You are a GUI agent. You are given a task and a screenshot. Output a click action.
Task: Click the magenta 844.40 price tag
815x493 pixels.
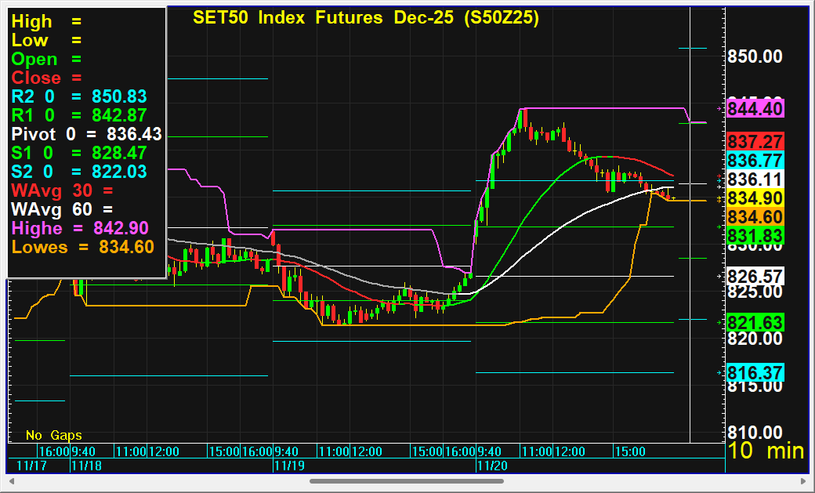click(756, 109)
